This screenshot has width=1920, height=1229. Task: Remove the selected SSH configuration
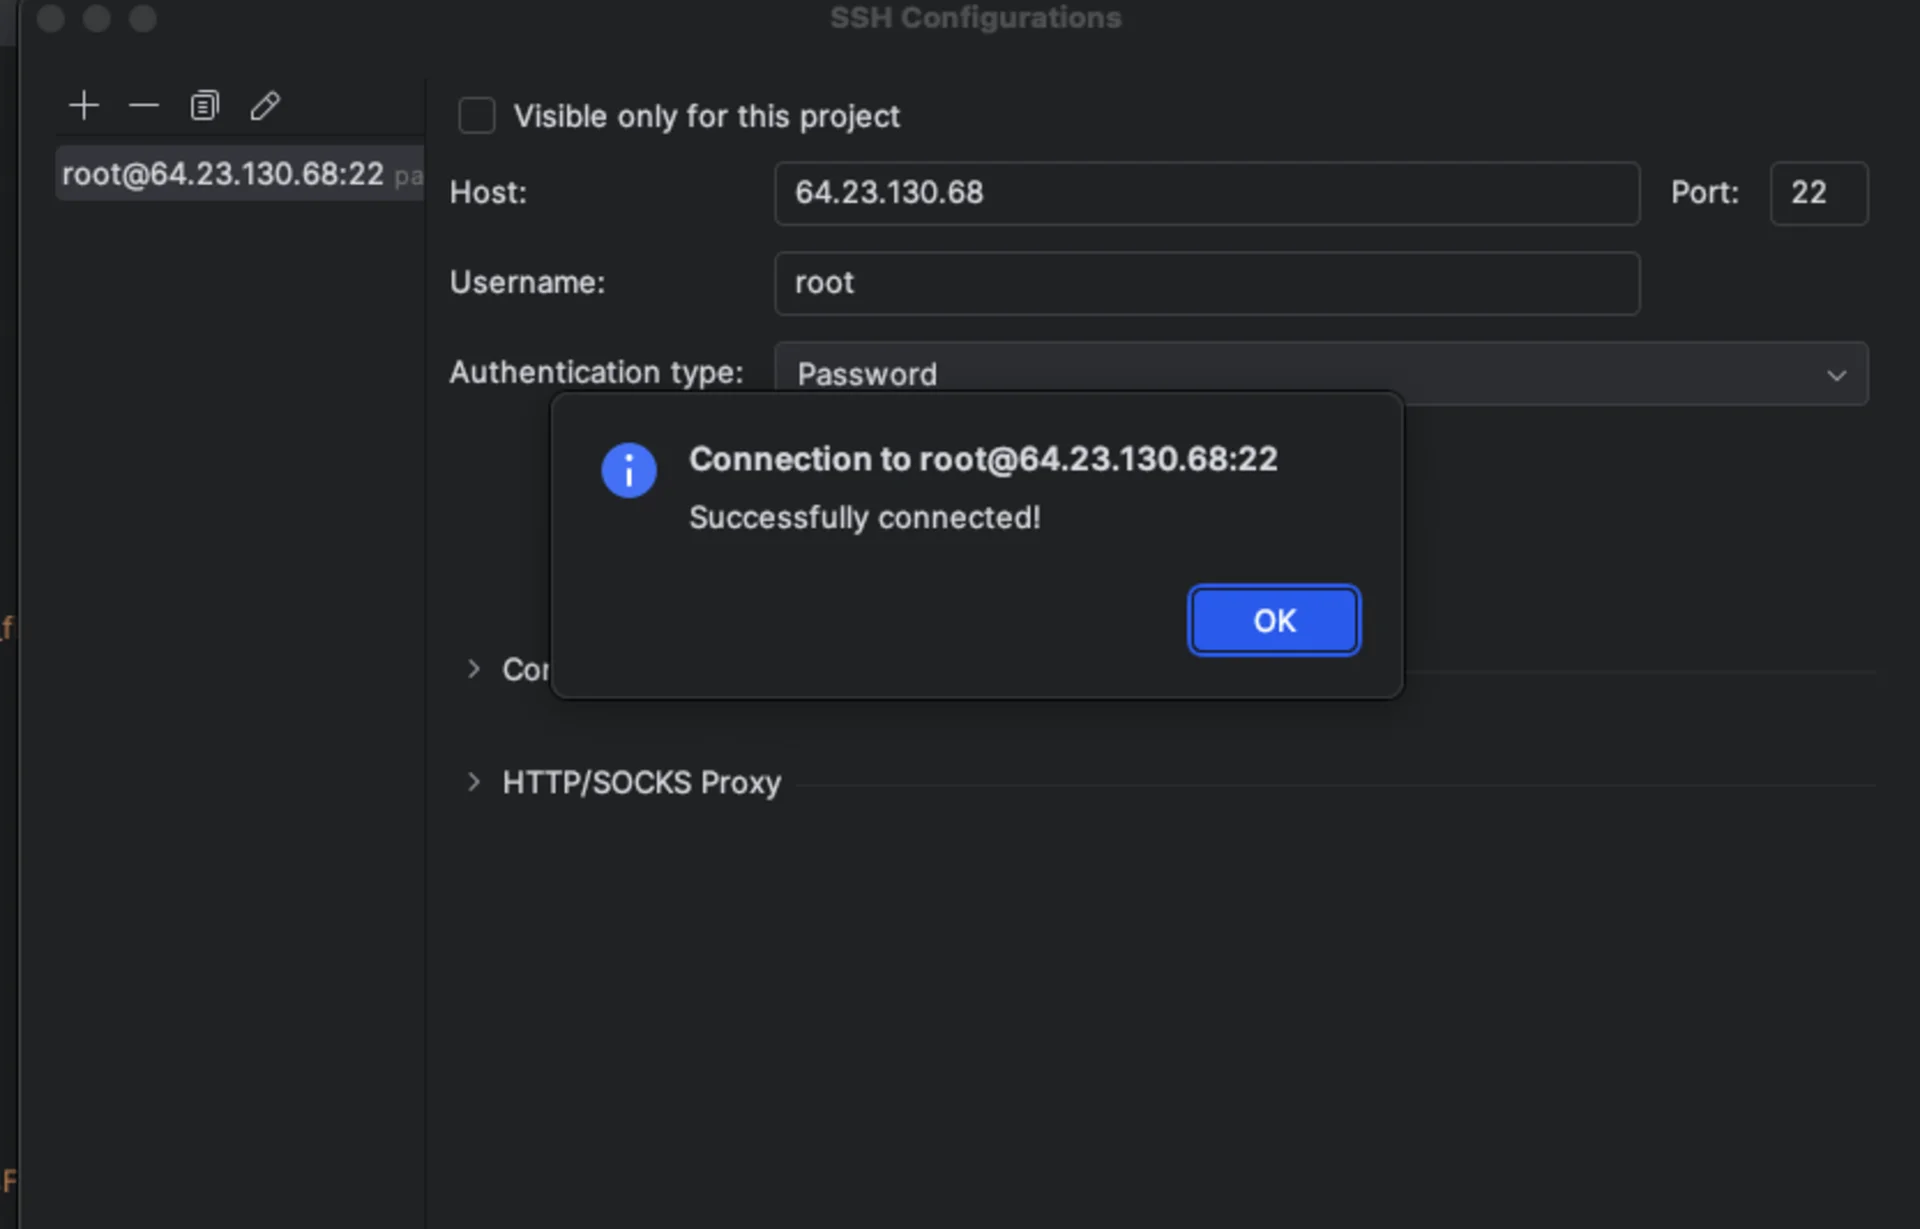(144, 105)
